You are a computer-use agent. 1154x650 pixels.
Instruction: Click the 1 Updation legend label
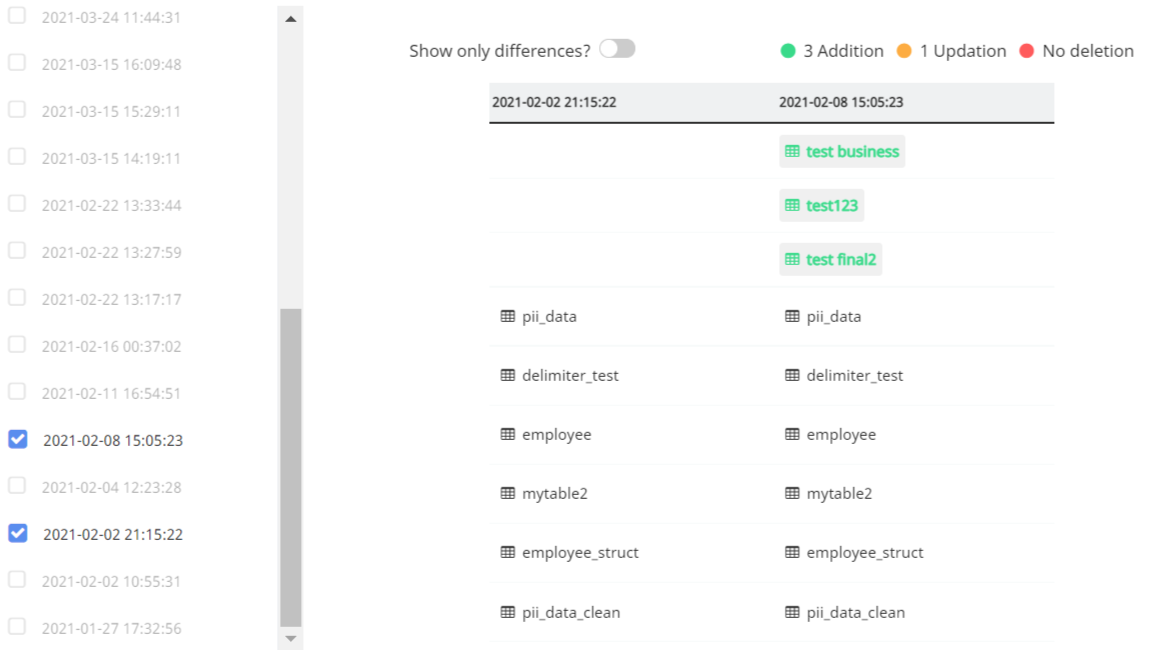pos(960,51)
